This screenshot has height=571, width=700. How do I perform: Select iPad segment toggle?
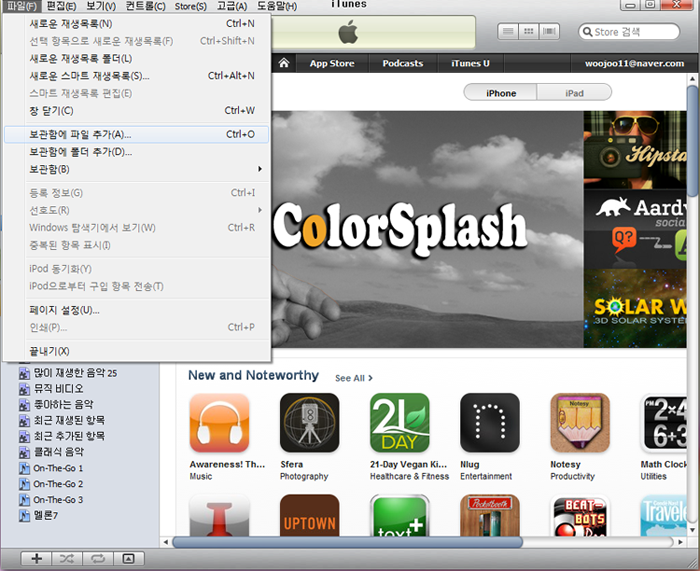574,93
